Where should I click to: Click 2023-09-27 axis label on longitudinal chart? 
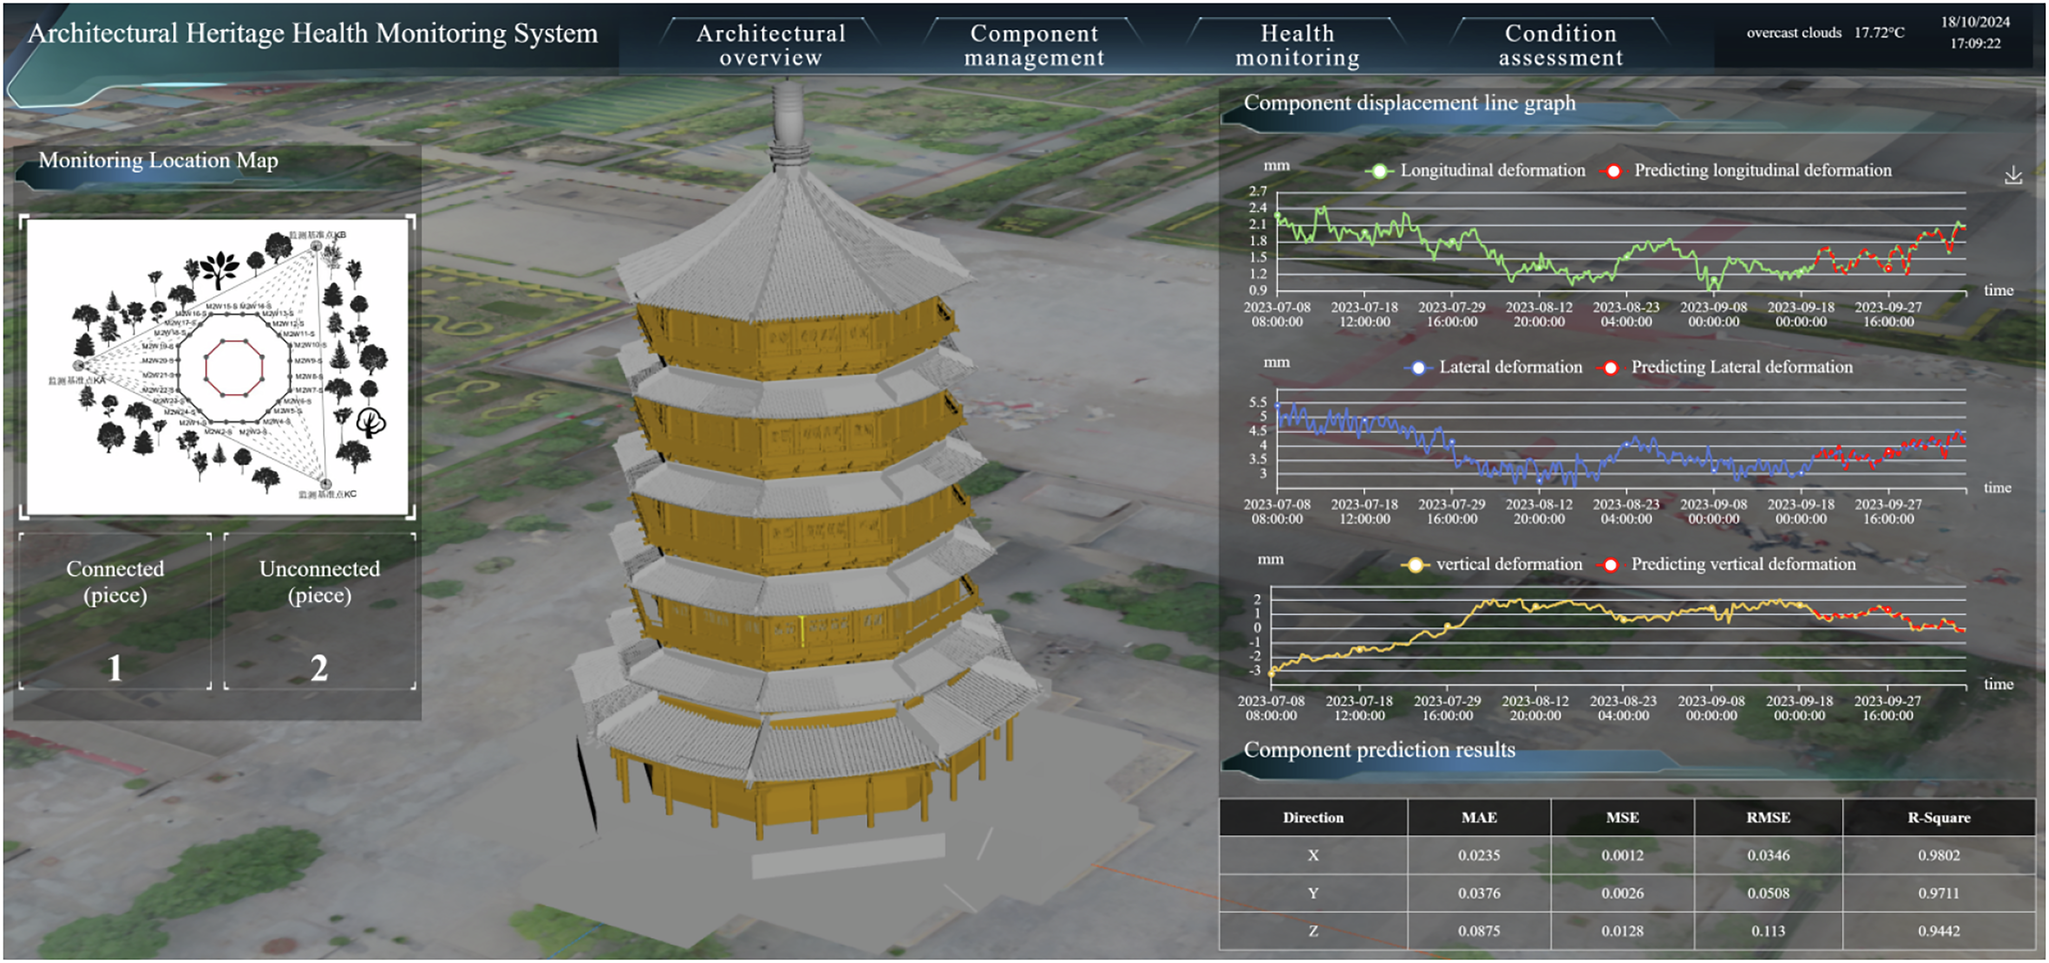1888,314
